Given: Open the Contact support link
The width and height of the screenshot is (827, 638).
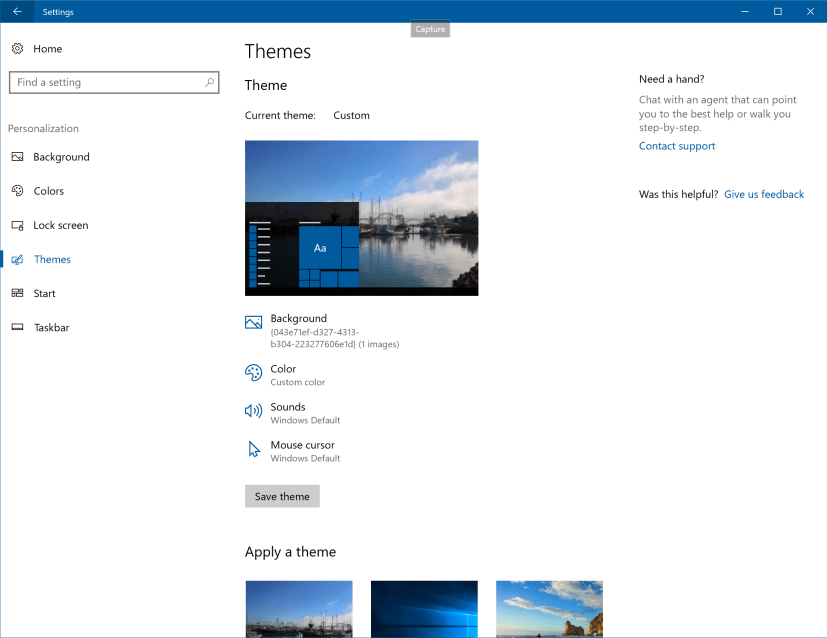Looking at the screenshot, I should [x=676, y=146].
